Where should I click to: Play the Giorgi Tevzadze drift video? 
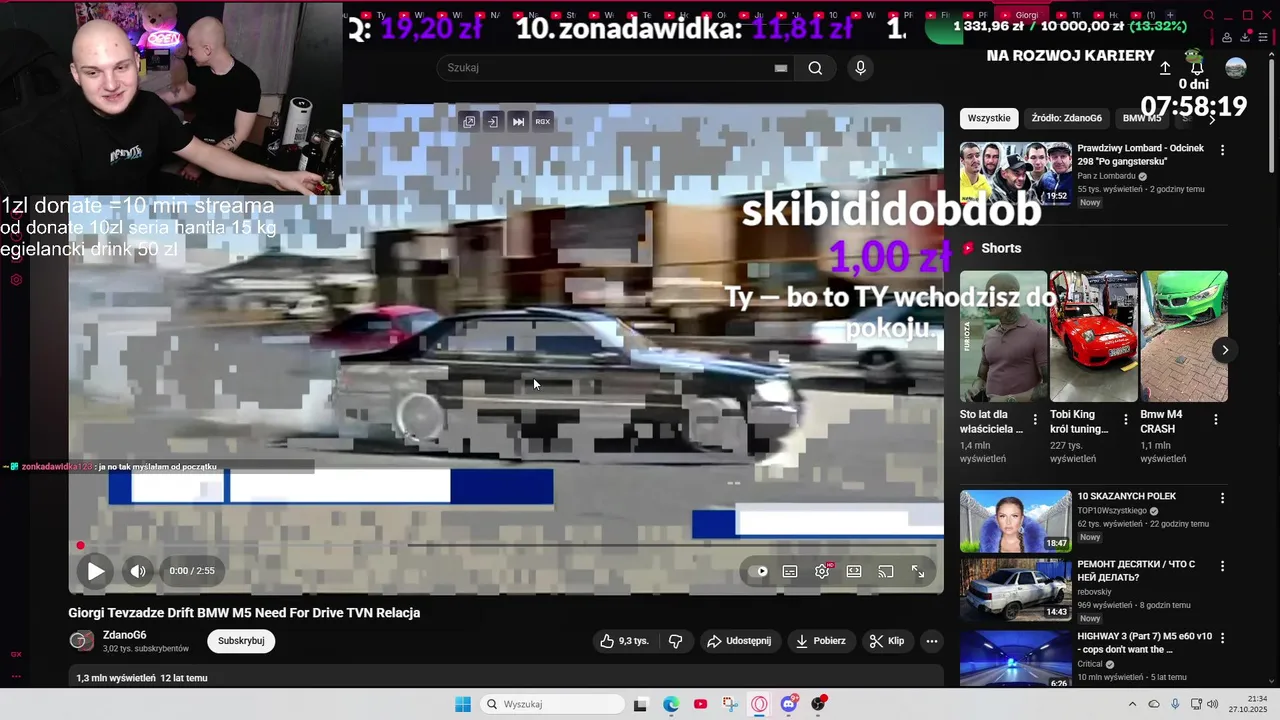tap(96, 571)
